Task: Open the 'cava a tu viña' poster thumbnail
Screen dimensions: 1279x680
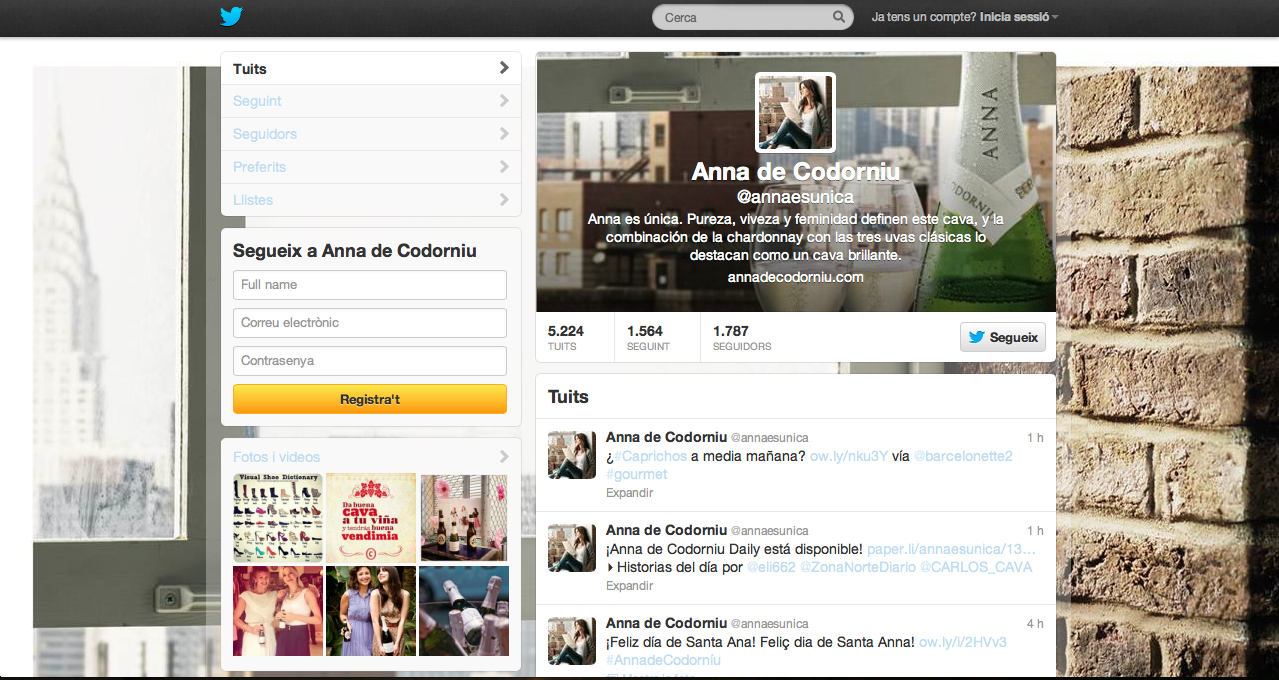Action: pos(370,517)
